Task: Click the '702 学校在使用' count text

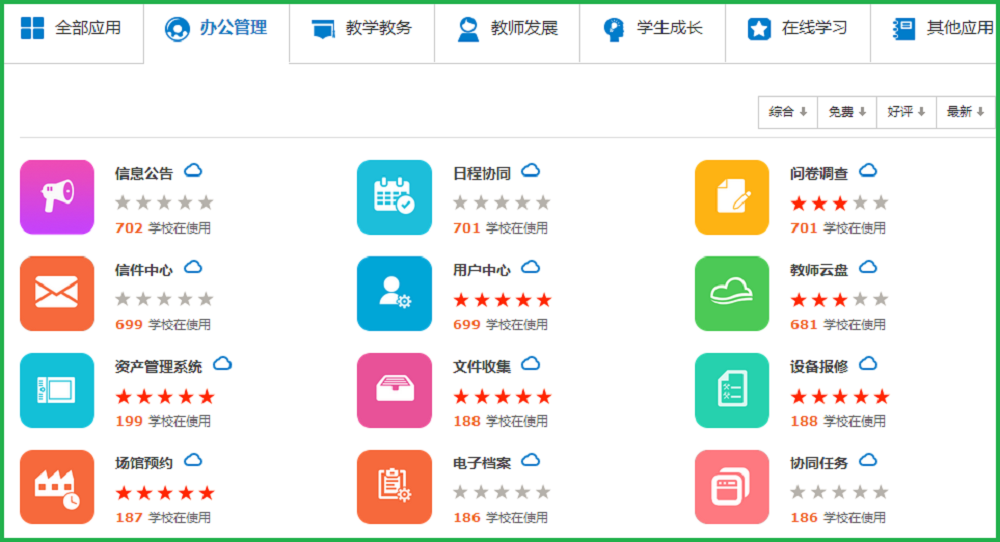Action: point(163,228)
